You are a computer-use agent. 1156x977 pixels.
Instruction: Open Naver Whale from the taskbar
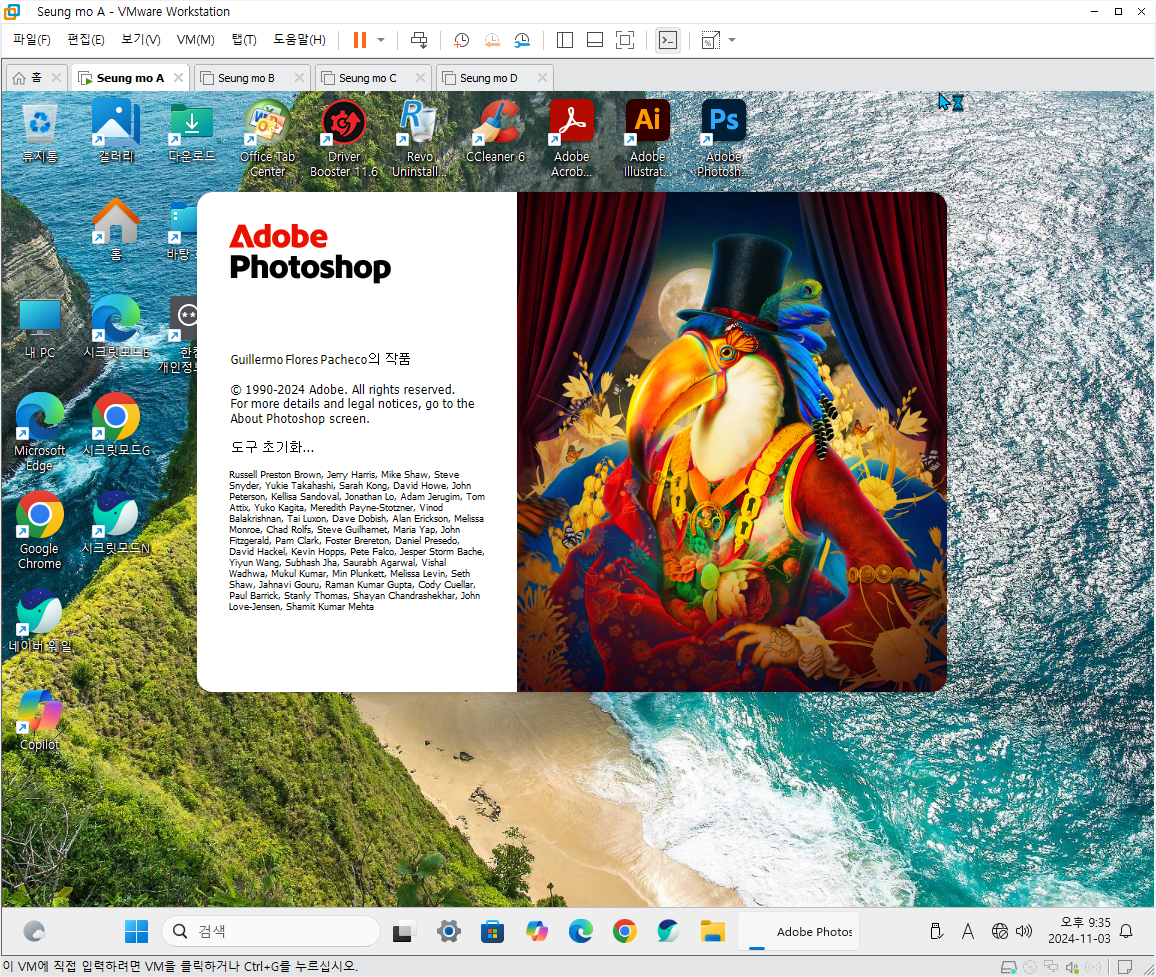point(669,931)
